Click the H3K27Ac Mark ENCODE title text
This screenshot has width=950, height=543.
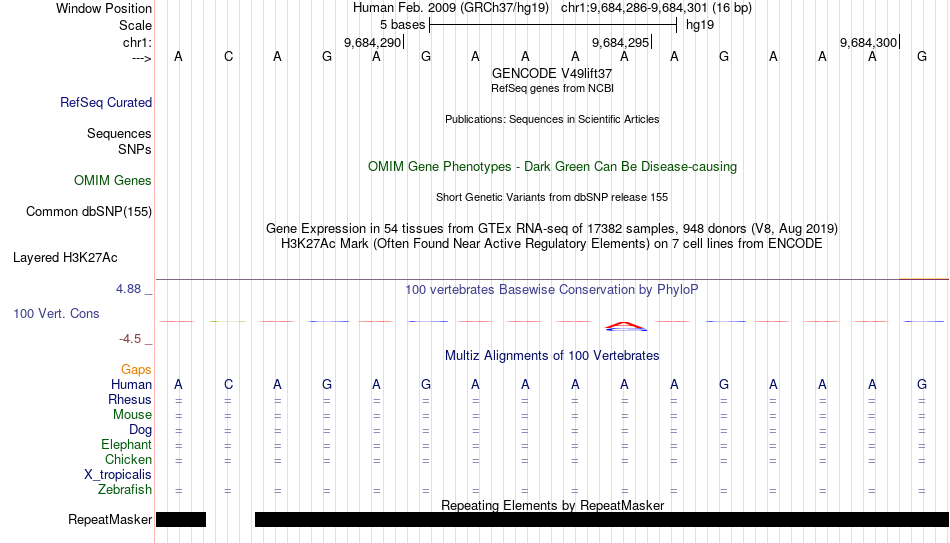tap(552, 244)
